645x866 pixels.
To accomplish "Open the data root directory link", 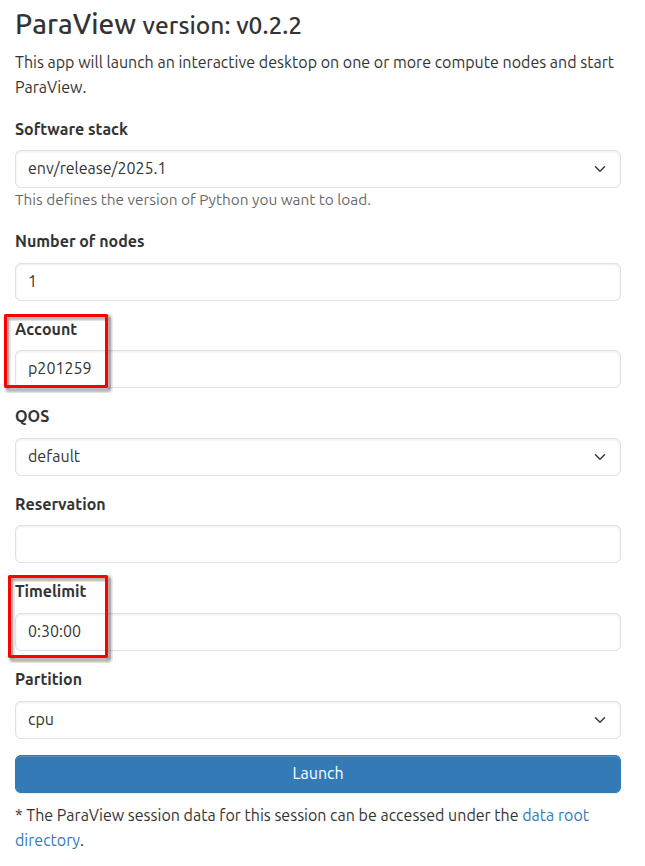I will click(555, 815).
